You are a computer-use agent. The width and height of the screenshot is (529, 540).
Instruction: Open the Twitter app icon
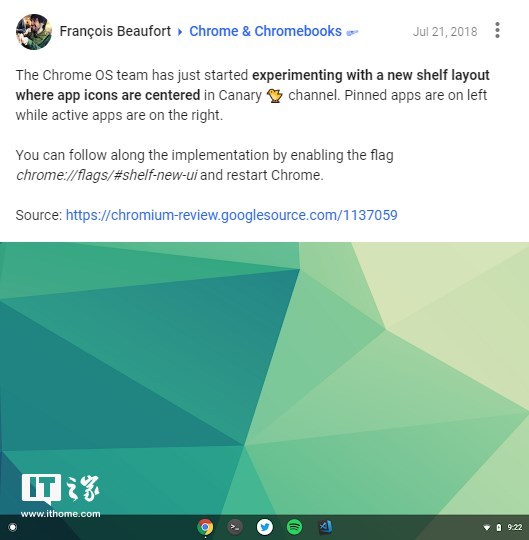[x=265, y=527]
